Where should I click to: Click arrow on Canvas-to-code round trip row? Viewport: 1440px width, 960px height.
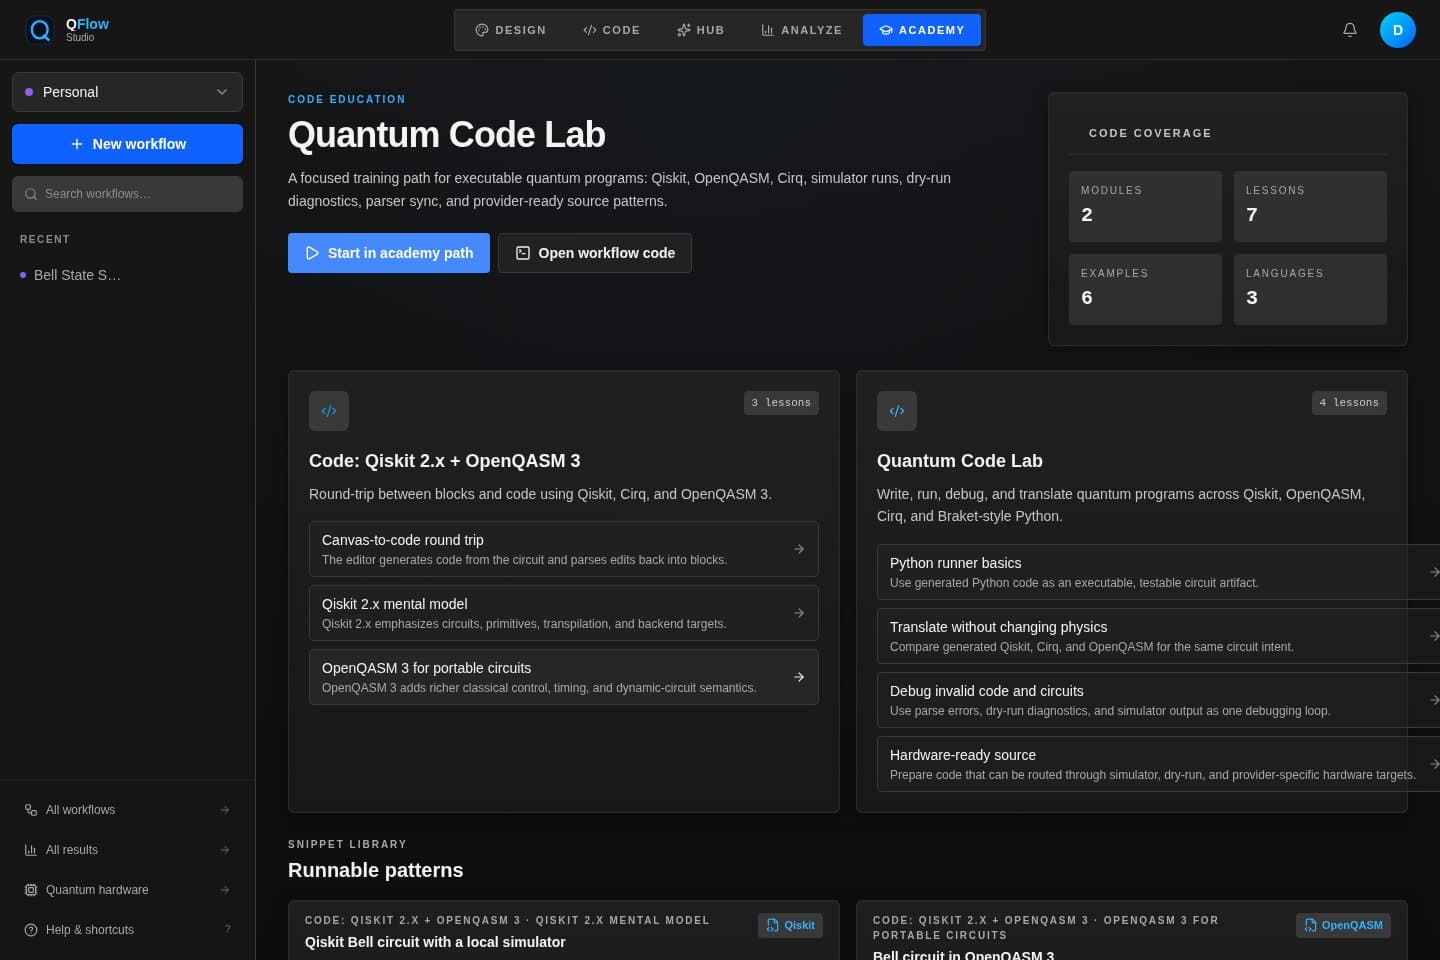point(799,549)
